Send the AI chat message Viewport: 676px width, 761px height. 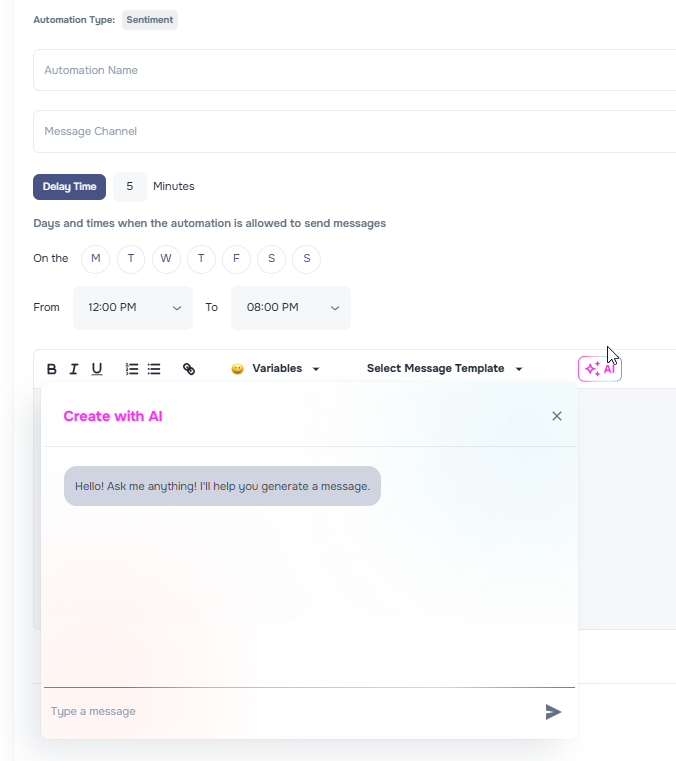[x=553, y=711]
